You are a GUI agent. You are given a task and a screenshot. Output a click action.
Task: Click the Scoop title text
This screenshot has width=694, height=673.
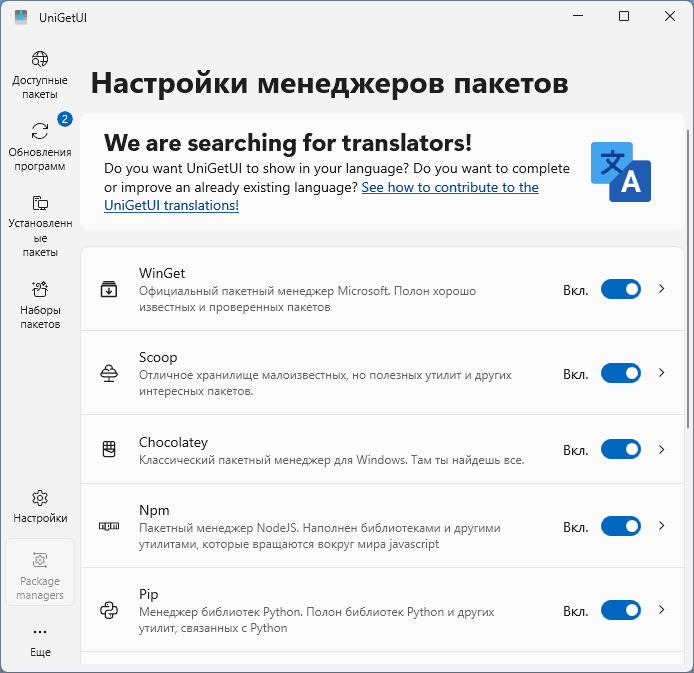click(x=158, y=357)
